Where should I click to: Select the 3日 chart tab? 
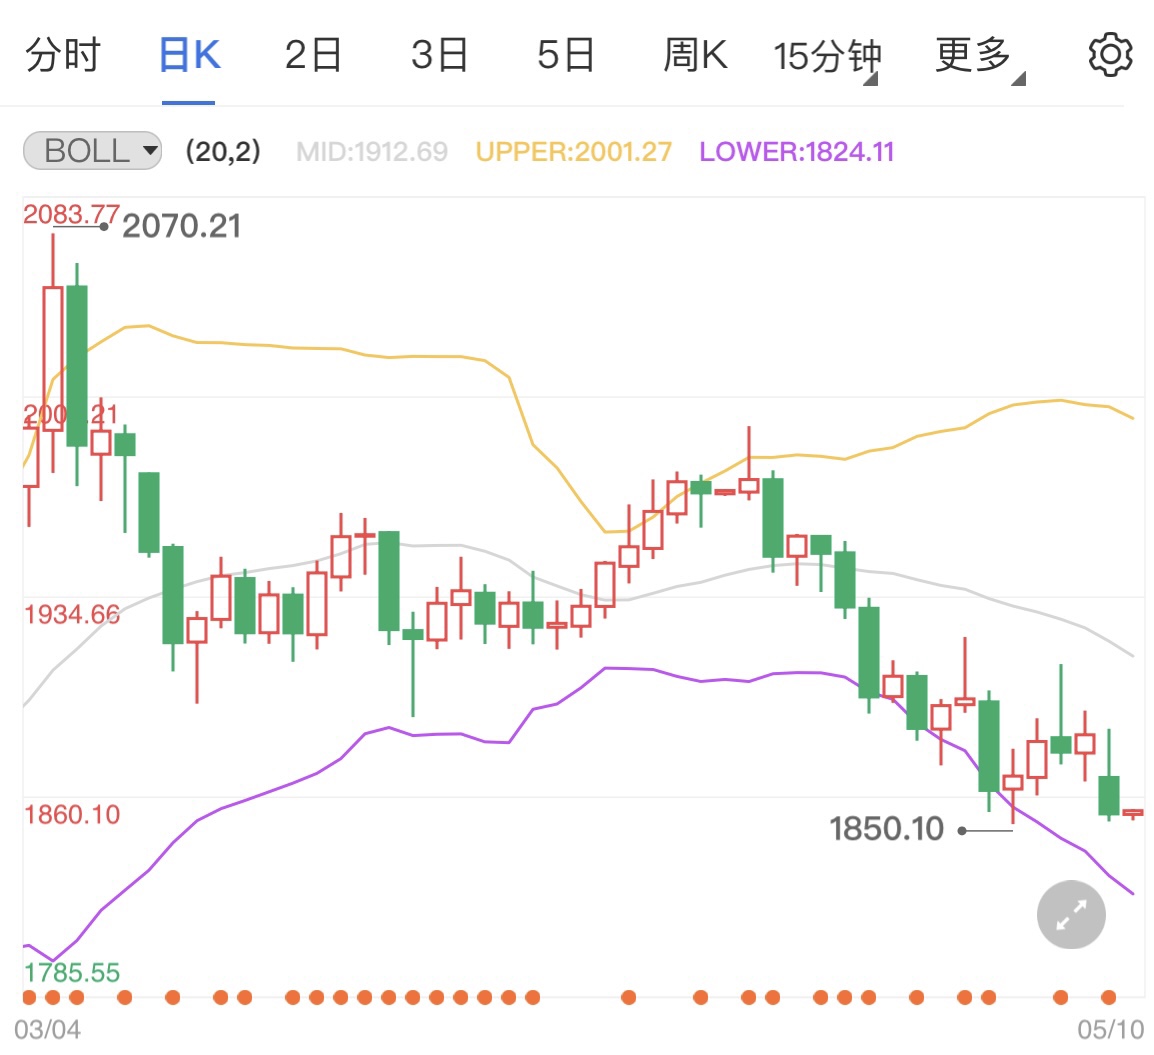(439, 55)
